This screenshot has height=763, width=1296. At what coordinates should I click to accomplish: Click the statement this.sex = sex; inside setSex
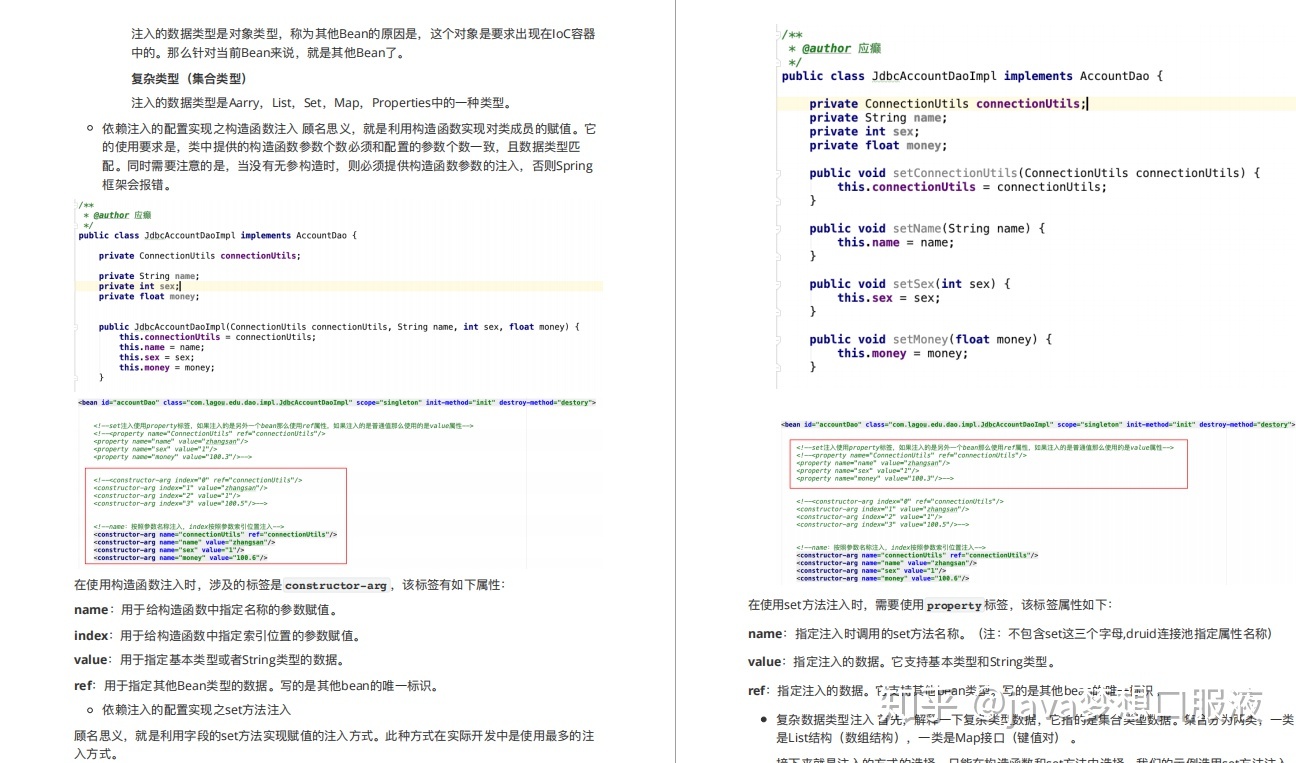click(888, 297)
